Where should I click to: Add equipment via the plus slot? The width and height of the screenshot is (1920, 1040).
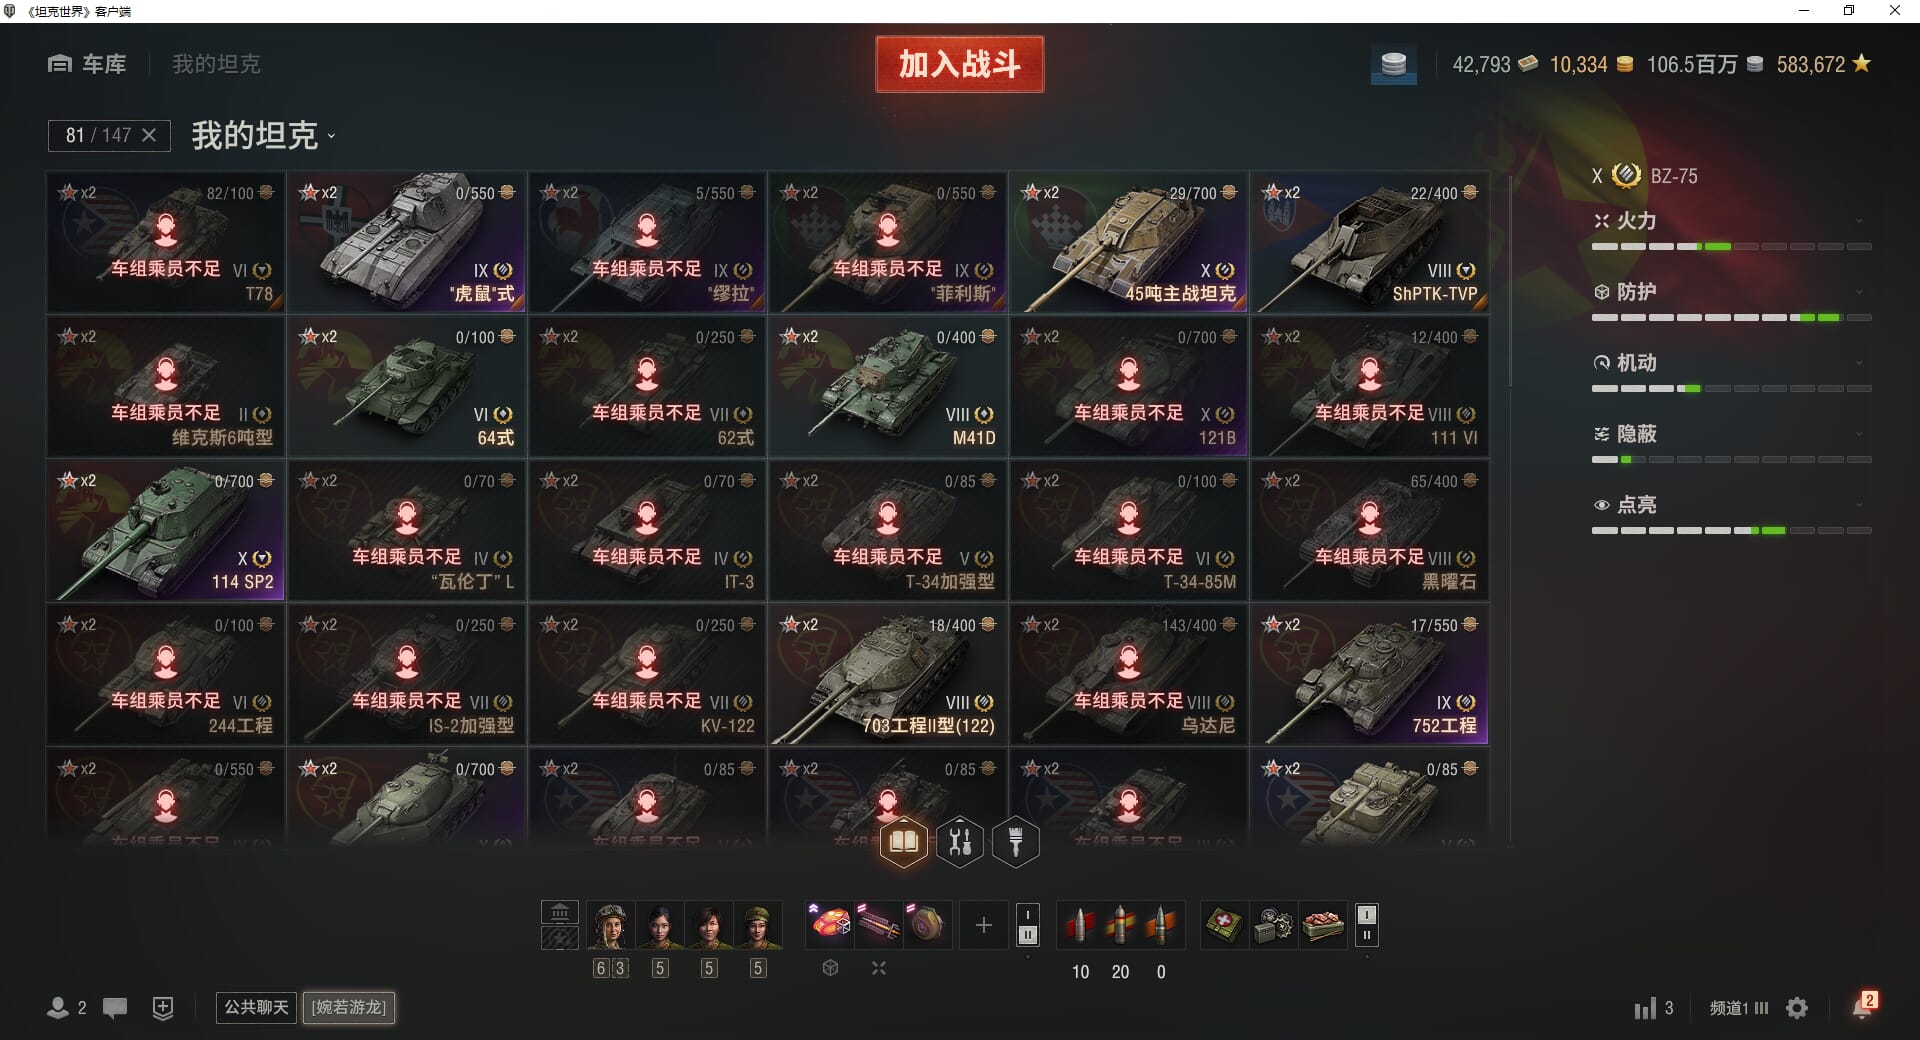click(983, 925)
